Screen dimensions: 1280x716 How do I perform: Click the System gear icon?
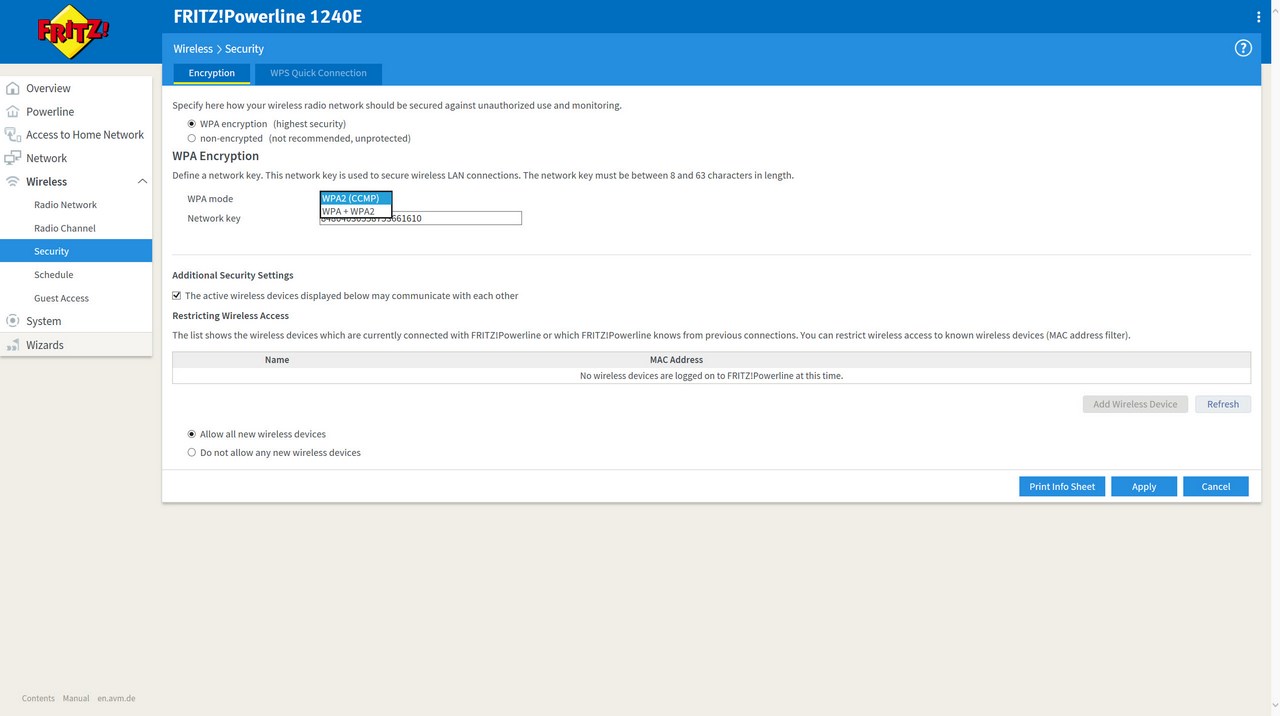[x=13, y=321]
